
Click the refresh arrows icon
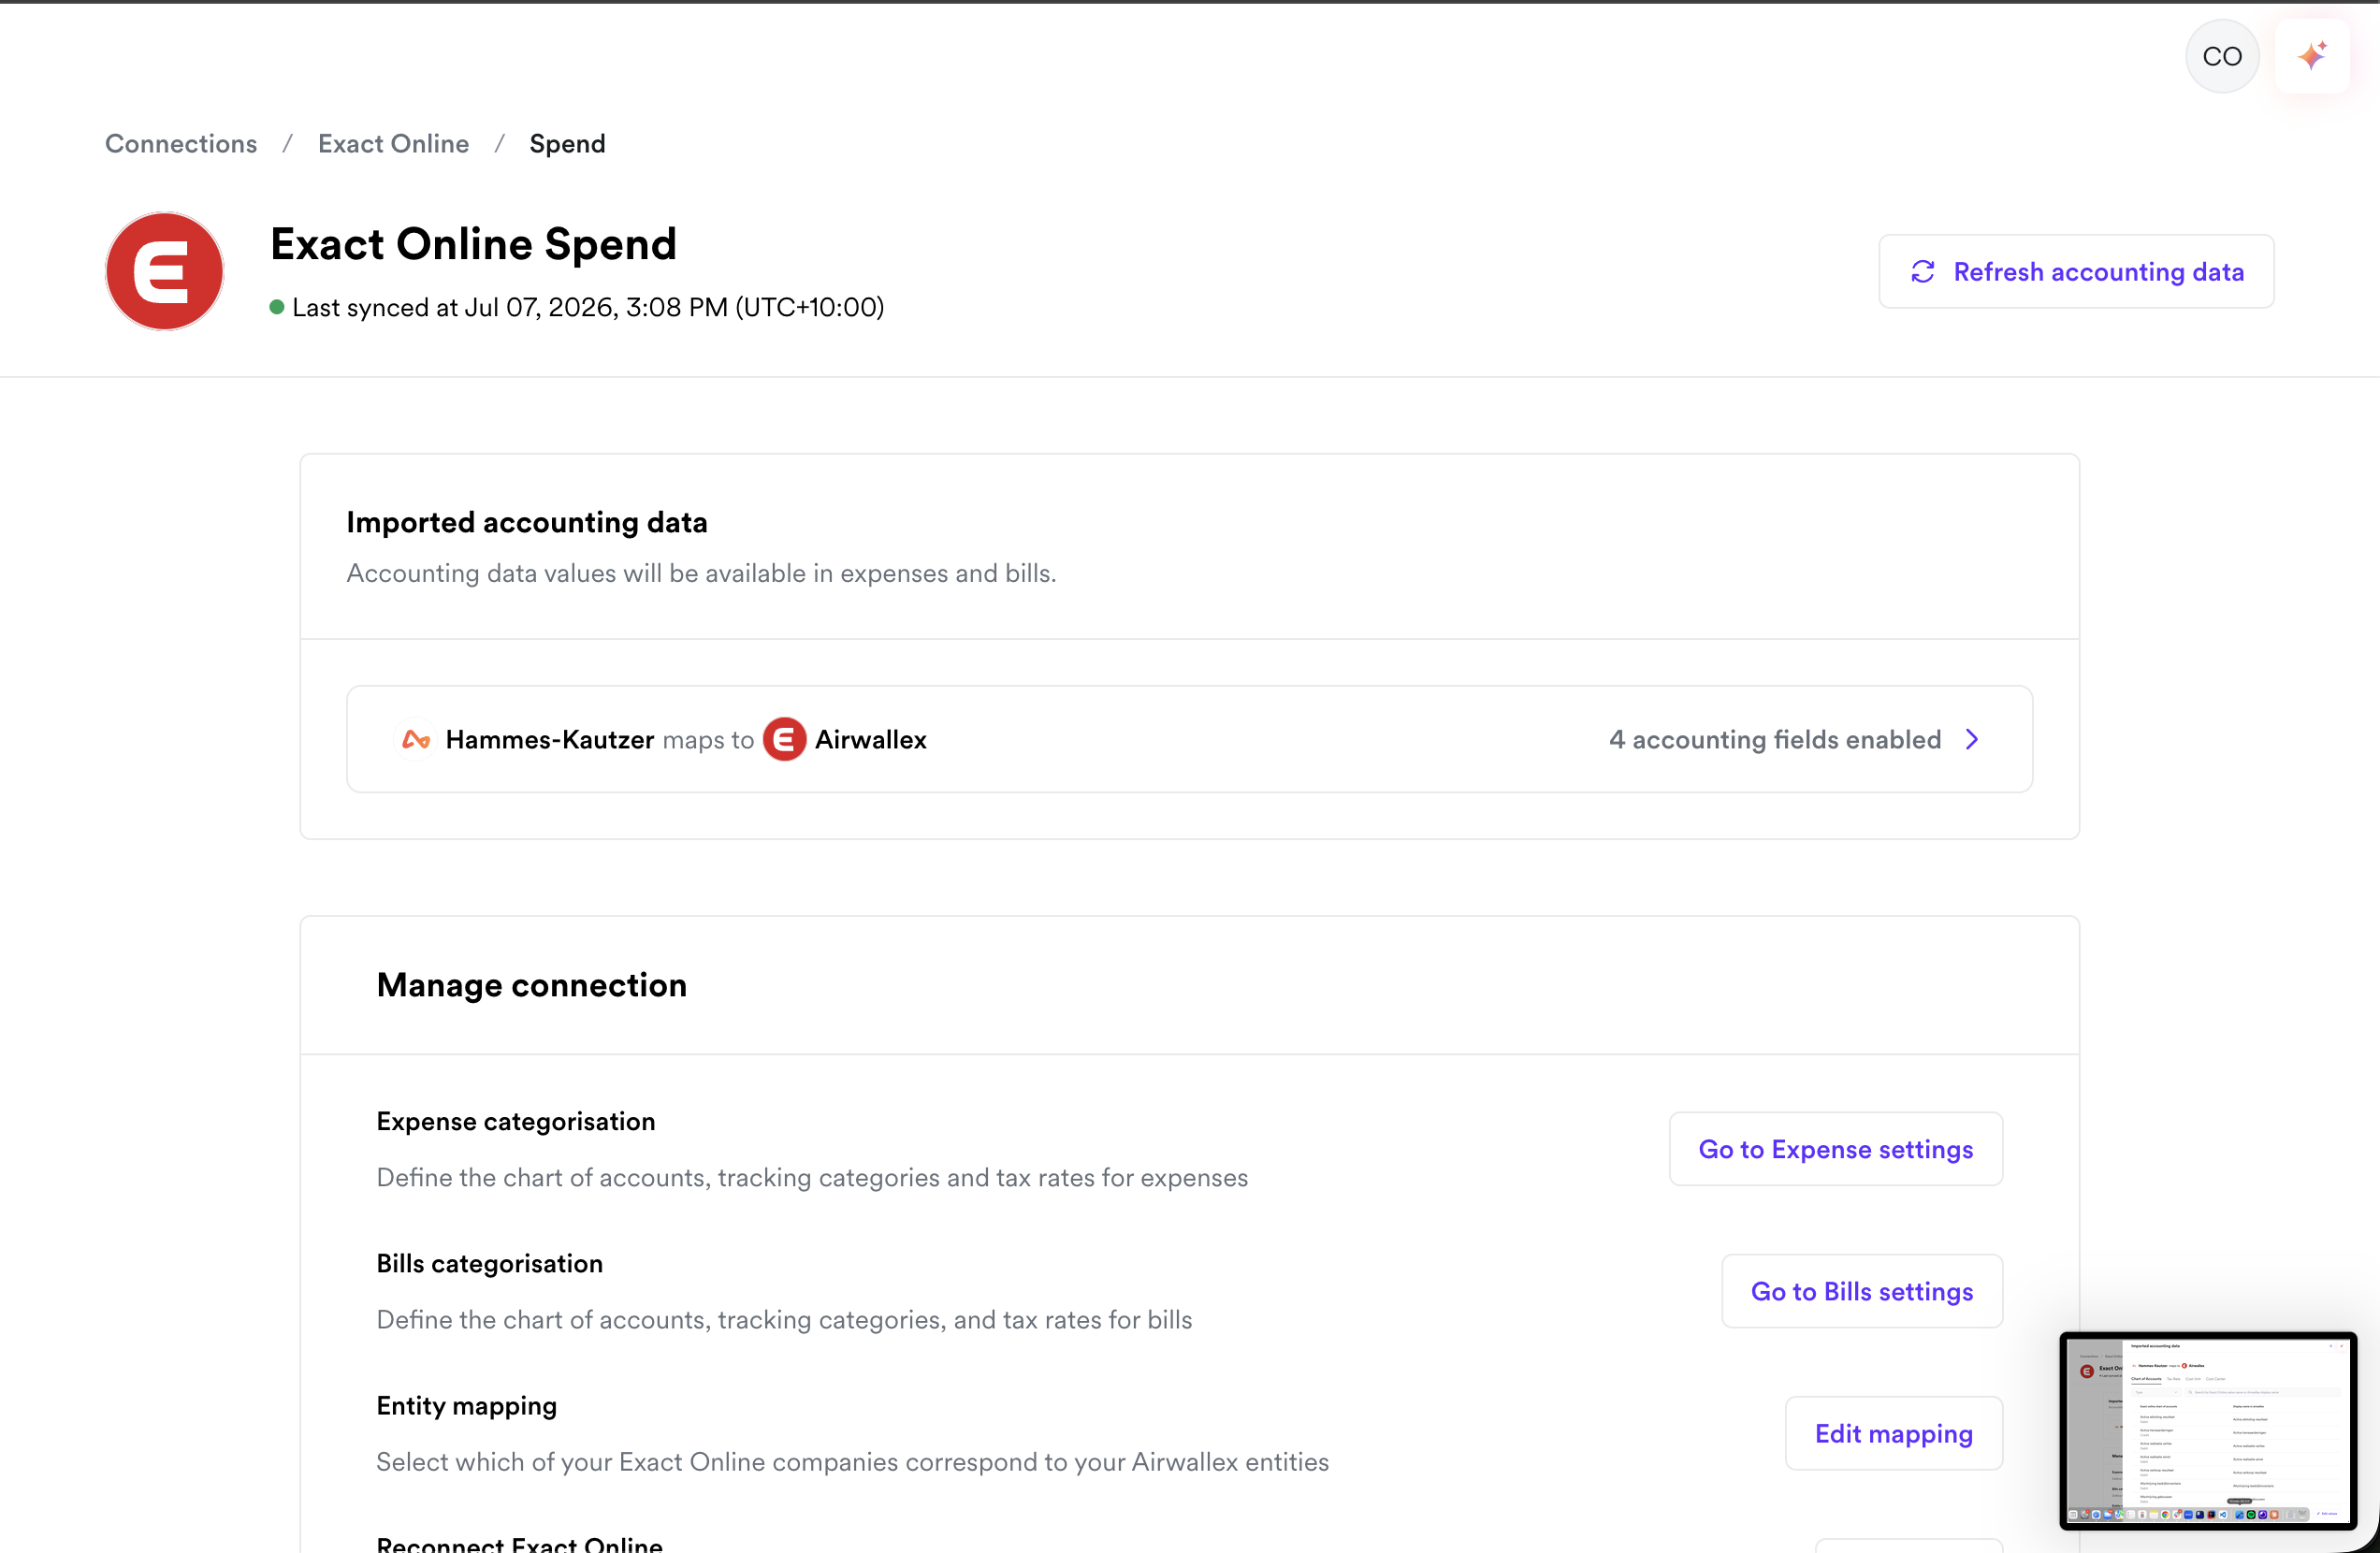point(1923,272)
